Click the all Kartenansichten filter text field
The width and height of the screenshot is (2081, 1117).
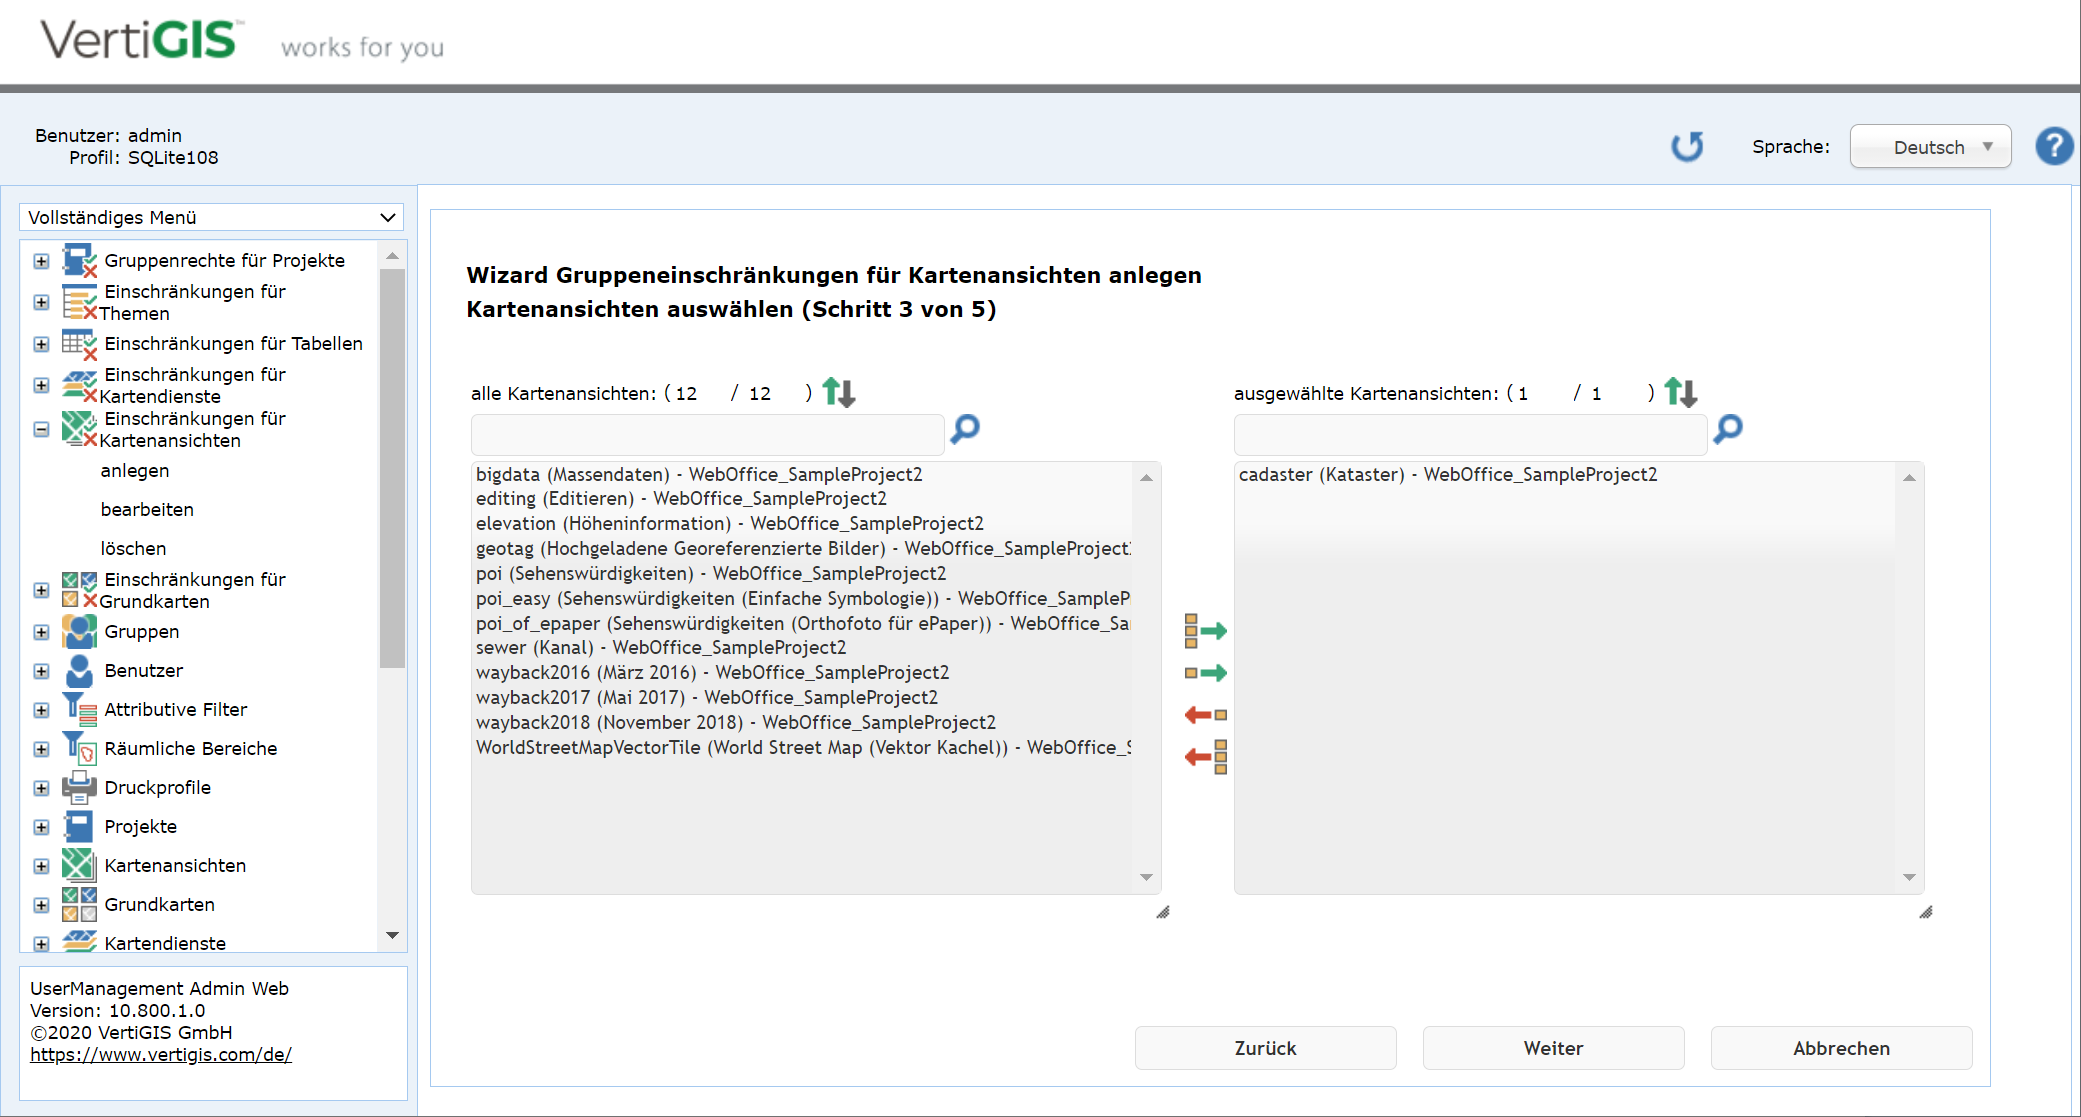[707, 434]
